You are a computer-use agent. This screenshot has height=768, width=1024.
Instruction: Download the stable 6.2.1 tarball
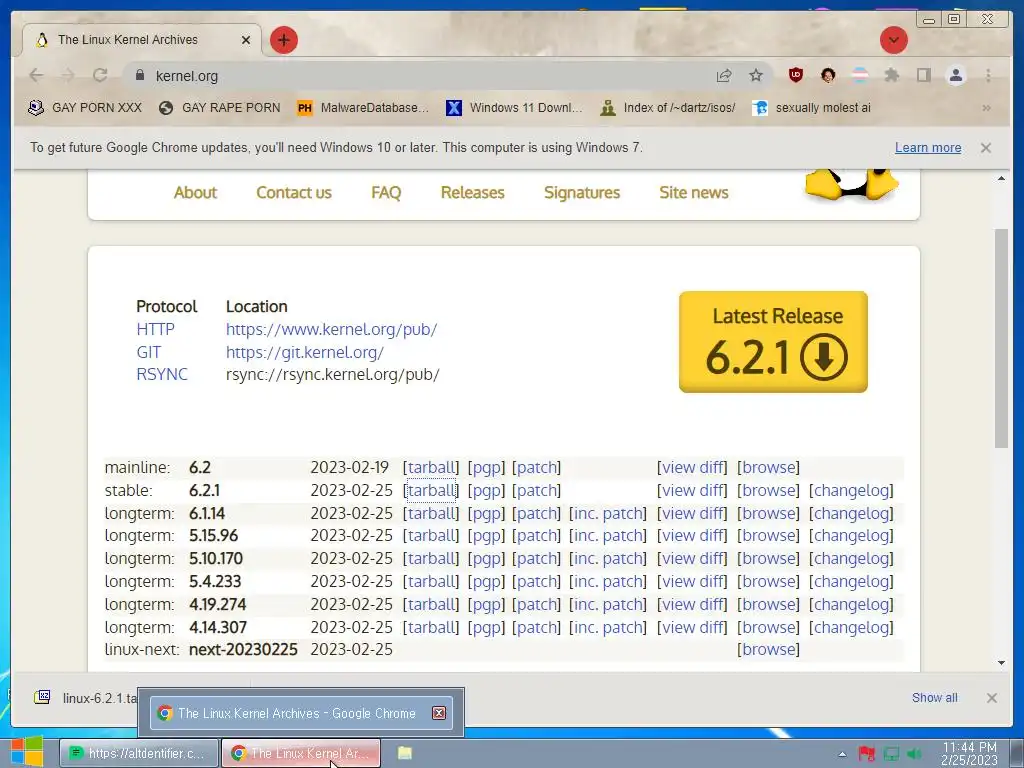(431, 490)
